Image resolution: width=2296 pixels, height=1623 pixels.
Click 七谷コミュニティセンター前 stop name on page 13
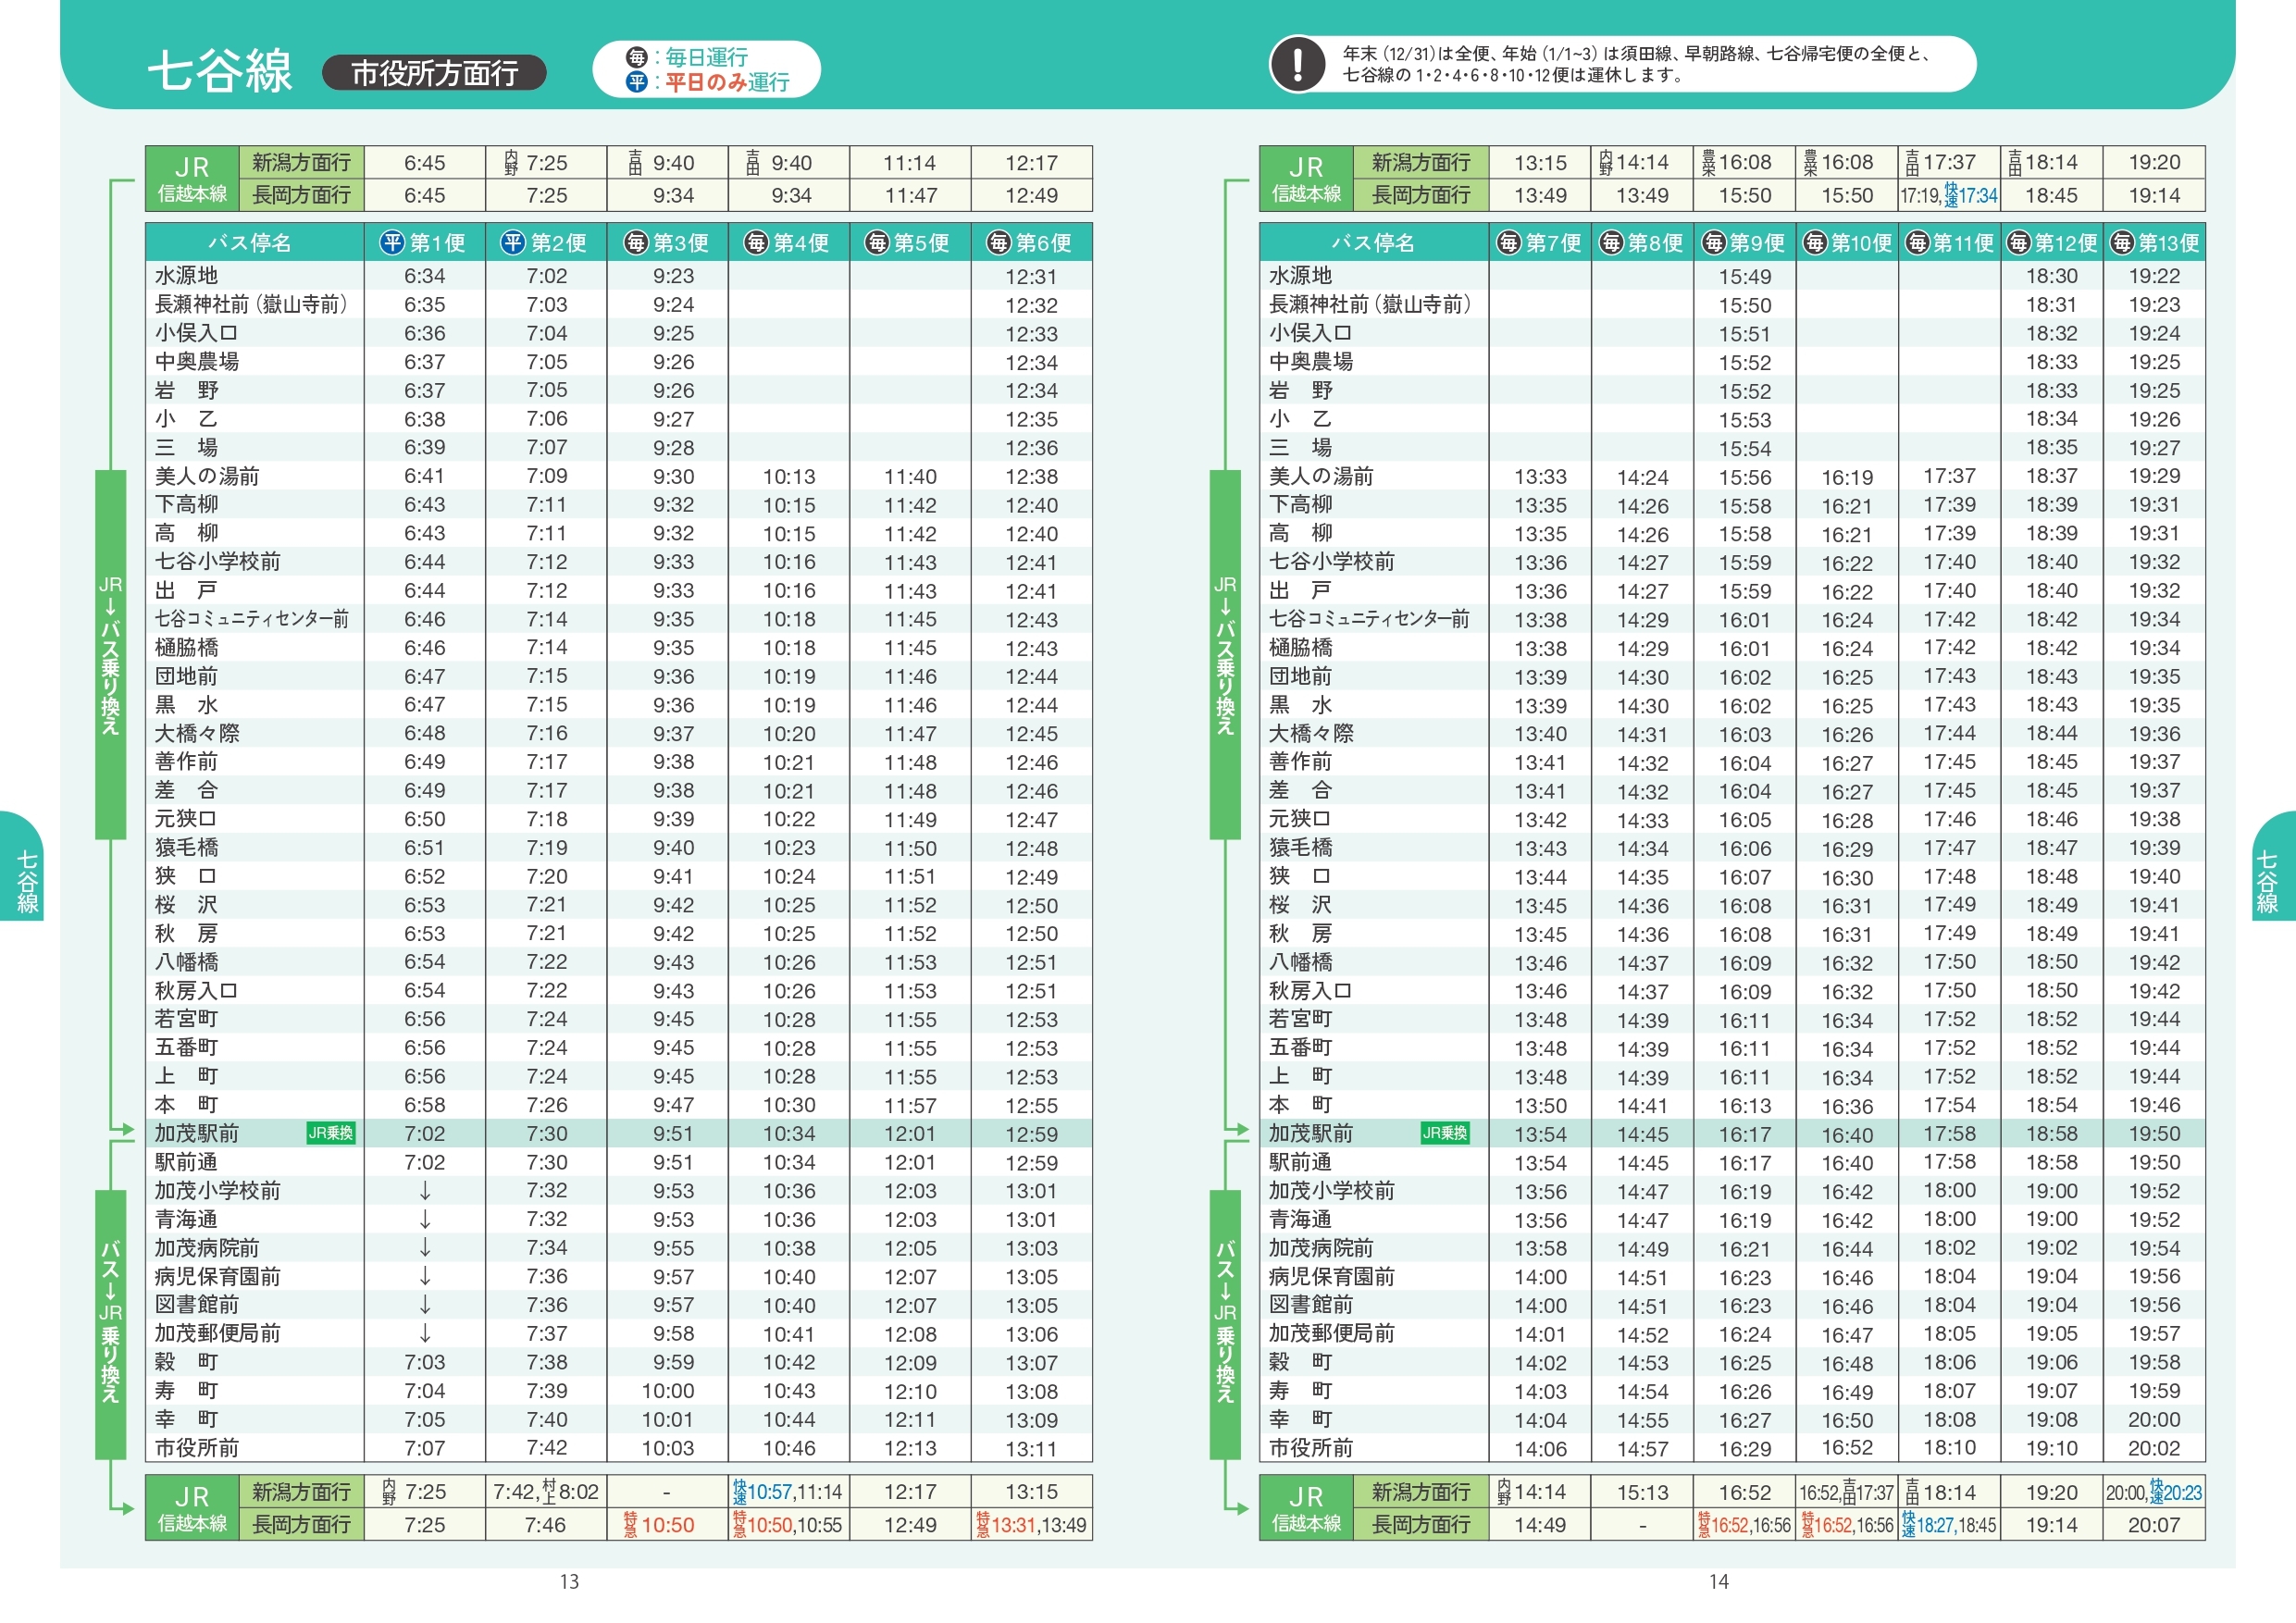[251, 619]
